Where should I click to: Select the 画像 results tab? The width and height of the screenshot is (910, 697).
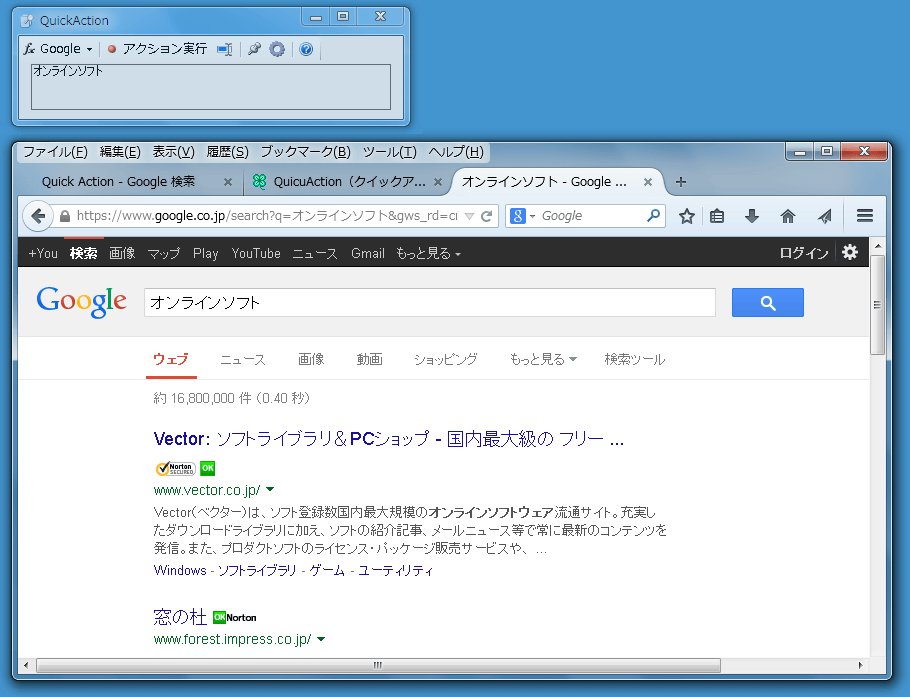[x=311, y=360]
